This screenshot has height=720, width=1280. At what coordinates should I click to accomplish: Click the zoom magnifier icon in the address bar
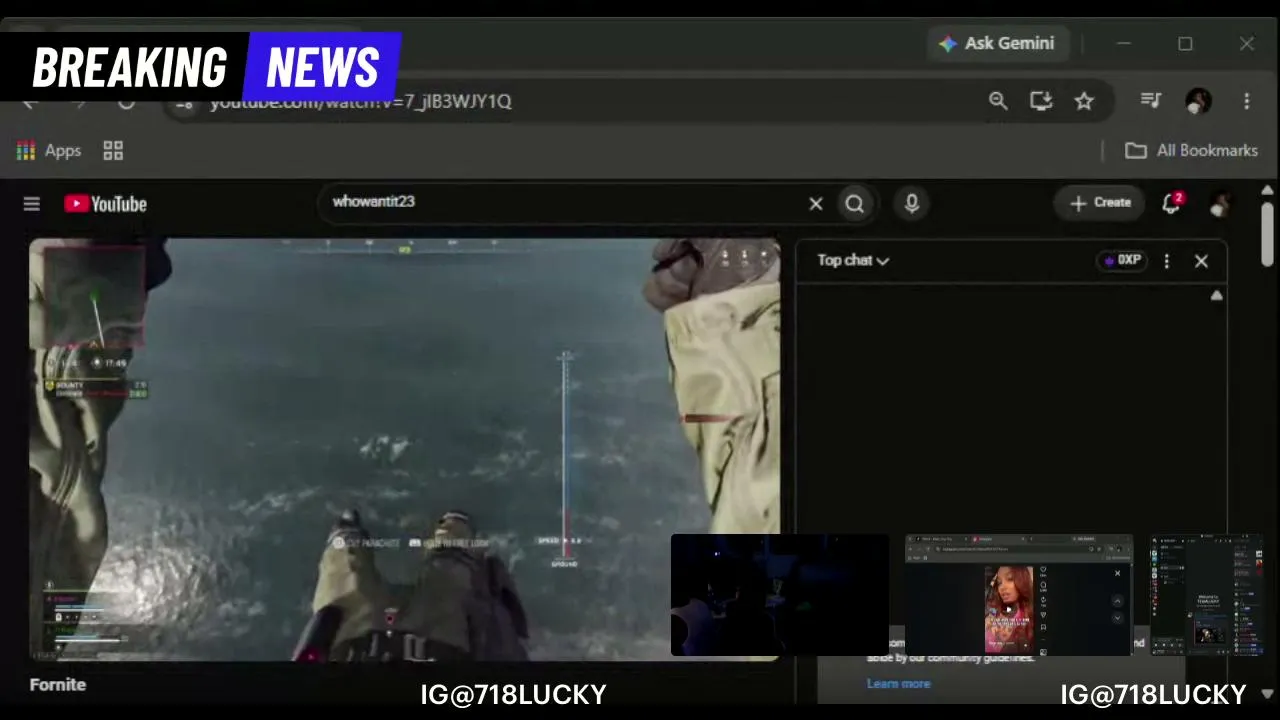(998, 100)
